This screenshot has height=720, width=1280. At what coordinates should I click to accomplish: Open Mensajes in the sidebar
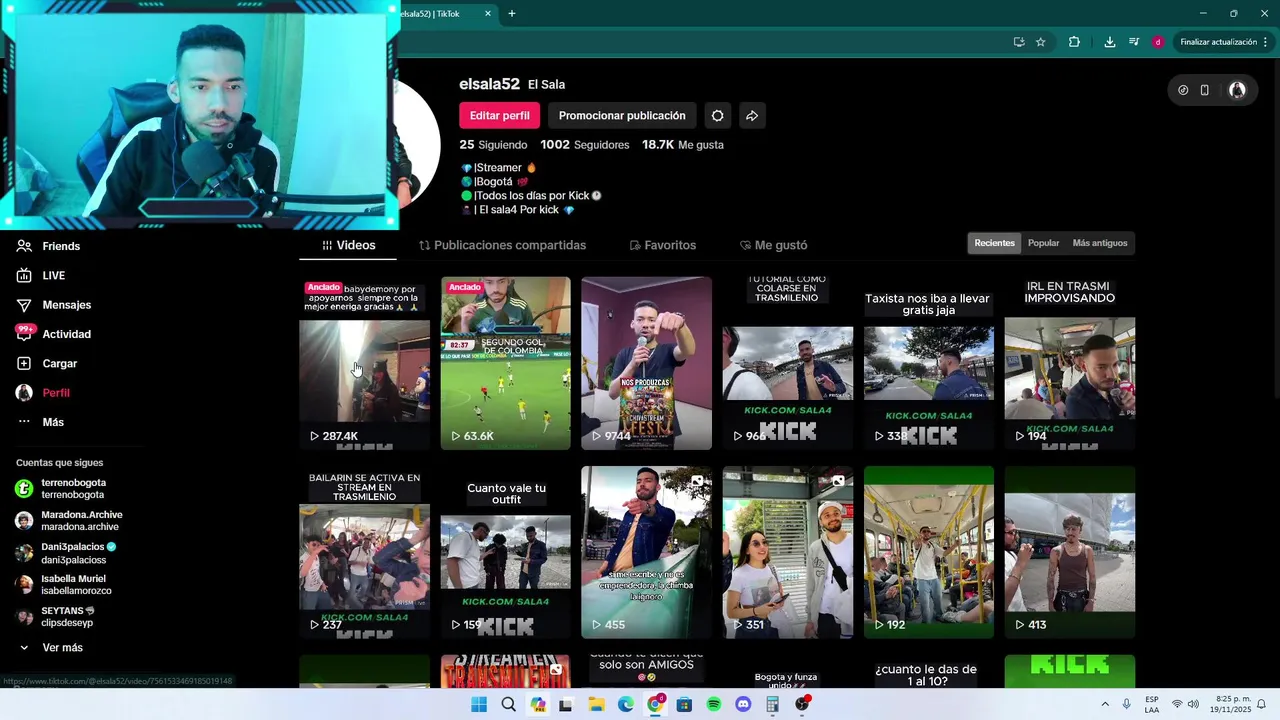[53, 305]
